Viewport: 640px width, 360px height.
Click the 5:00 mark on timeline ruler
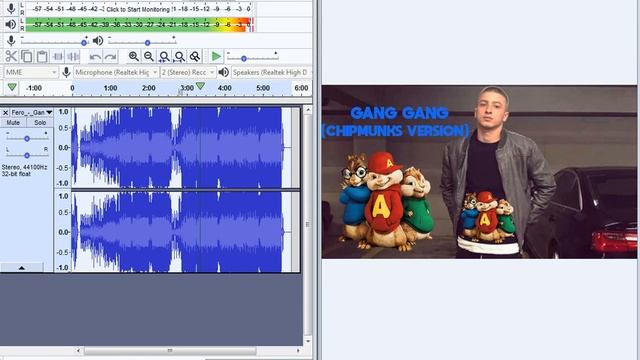(263, 88)
